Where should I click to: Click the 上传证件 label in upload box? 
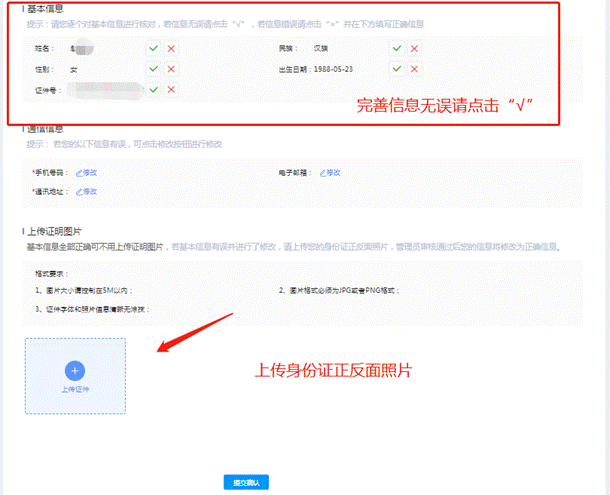tap(75, 389)
